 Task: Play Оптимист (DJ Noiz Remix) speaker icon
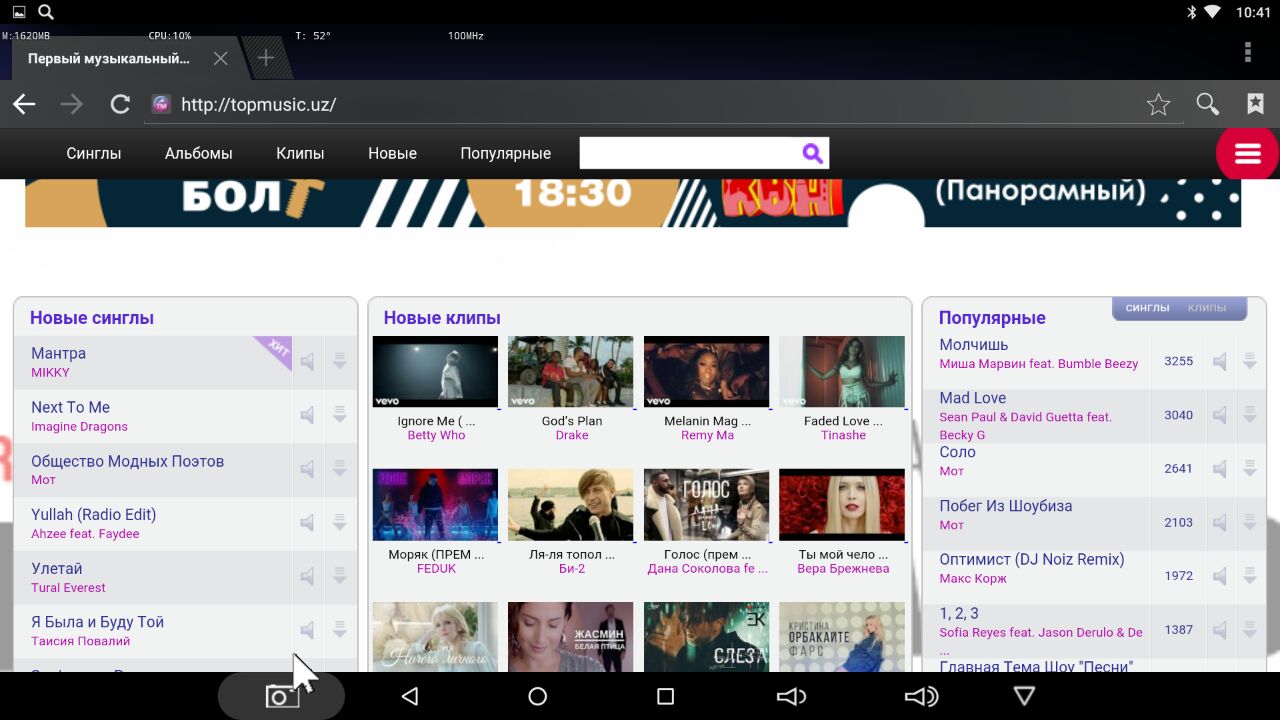[x=1219, y=576]
